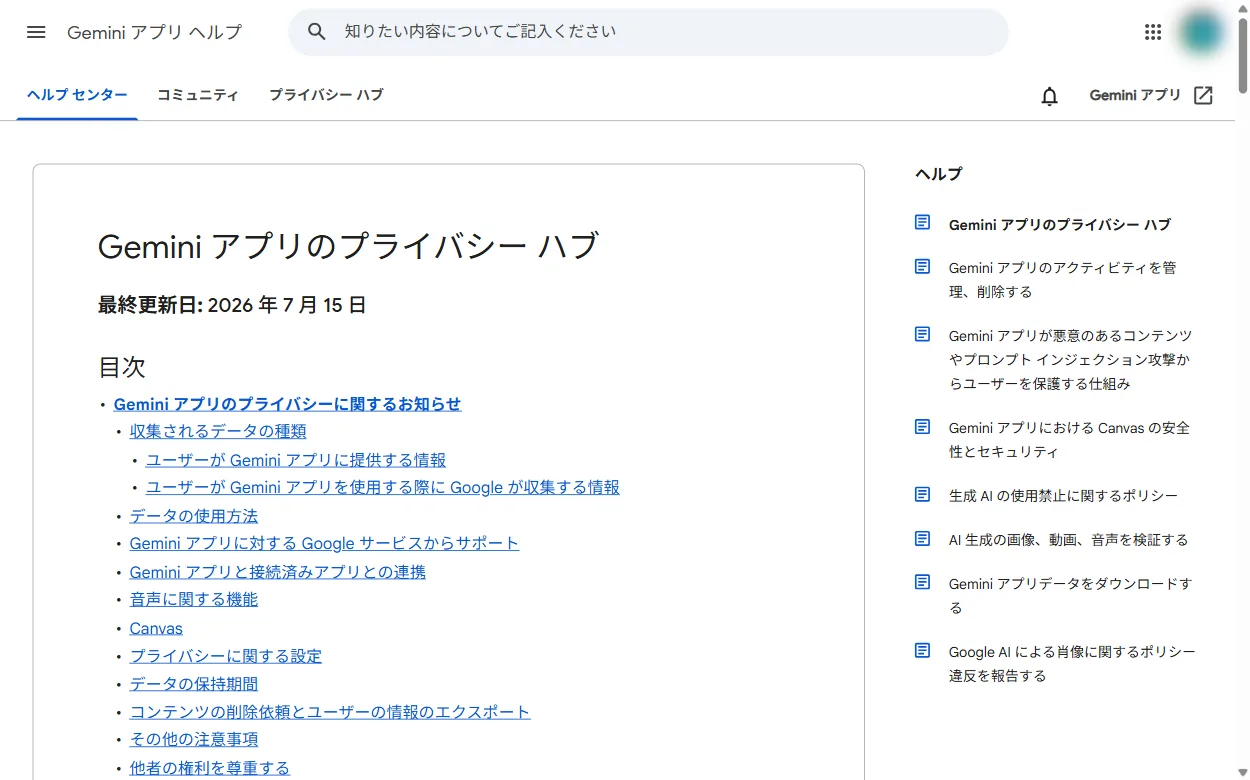
Task: Open 他者の権利を尊重する link
Action: pos(210,769)
